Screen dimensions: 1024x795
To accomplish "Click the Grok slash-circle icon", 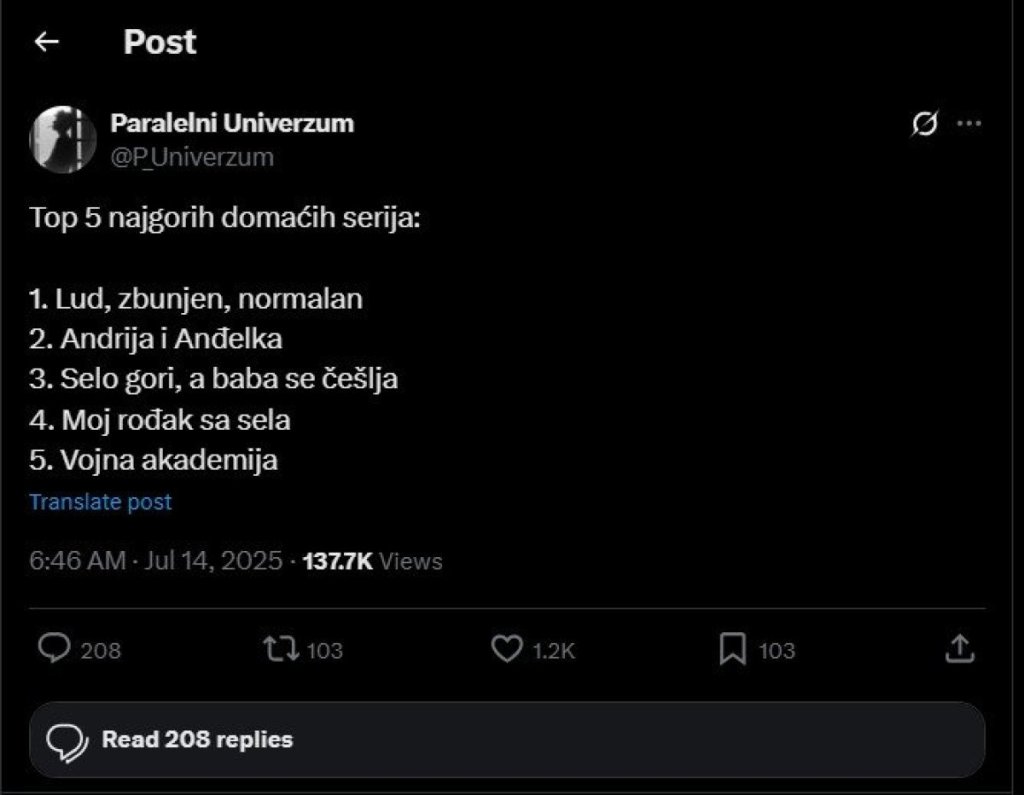I will 925,124.
